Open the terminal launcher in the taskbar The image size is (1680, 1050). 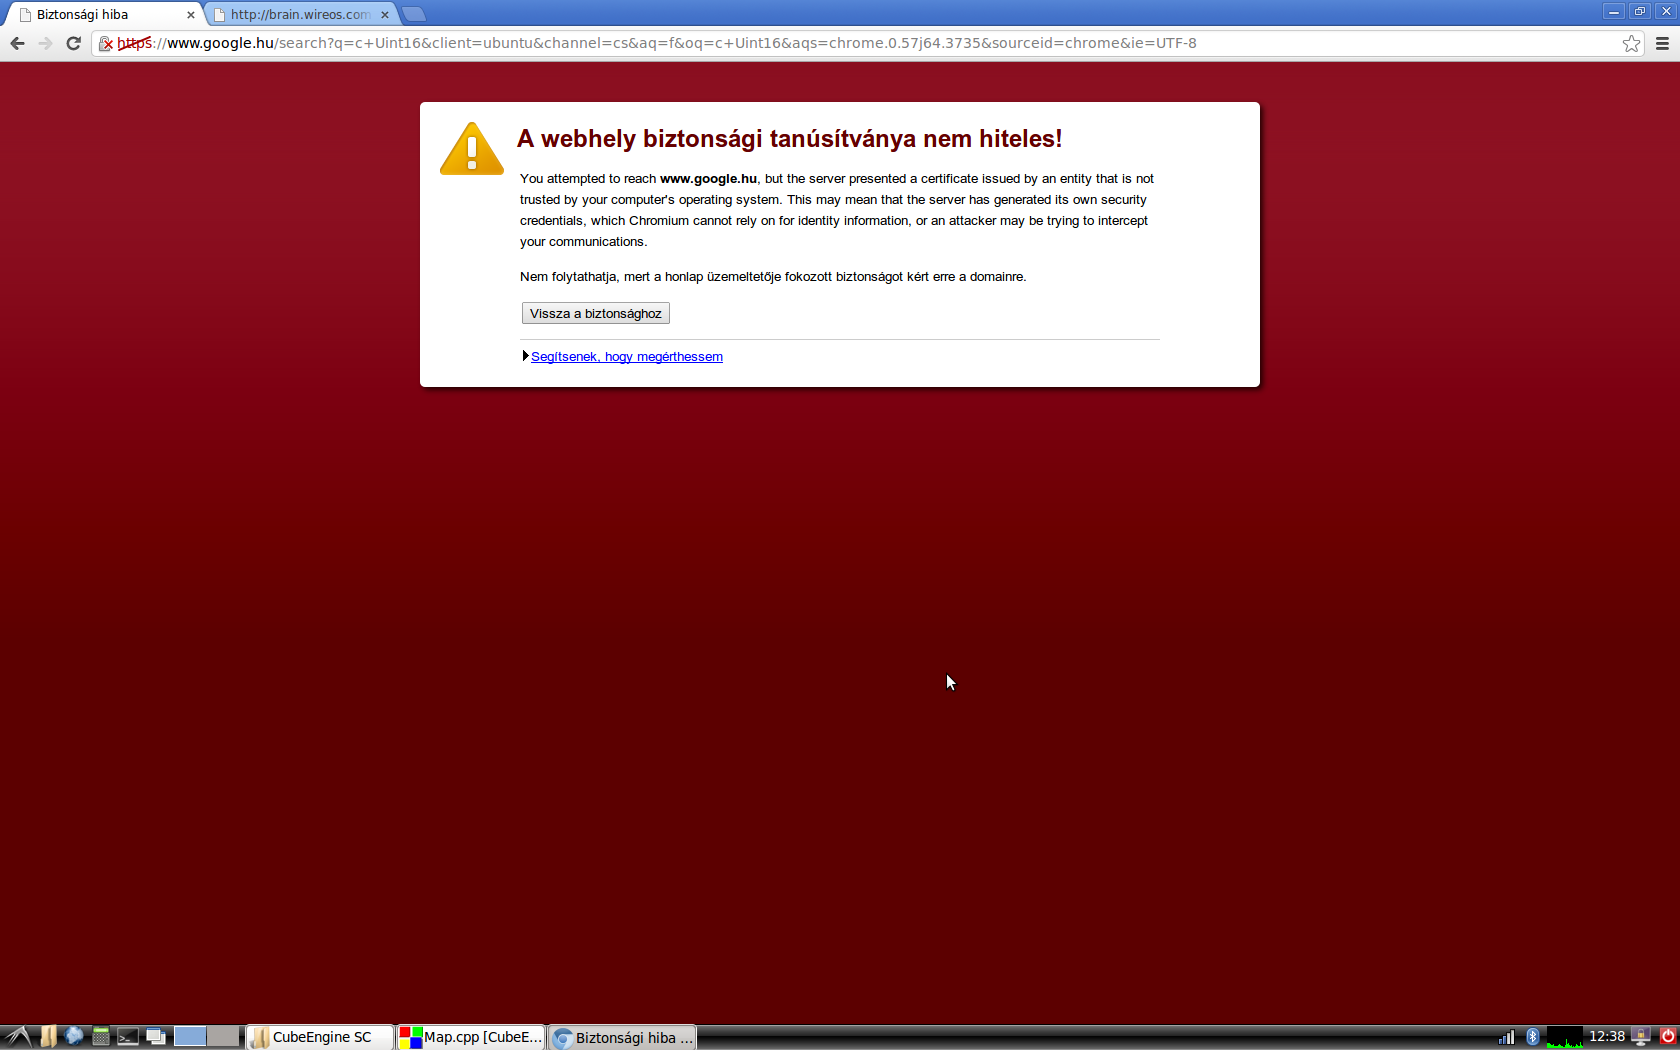pos(128,1037)
